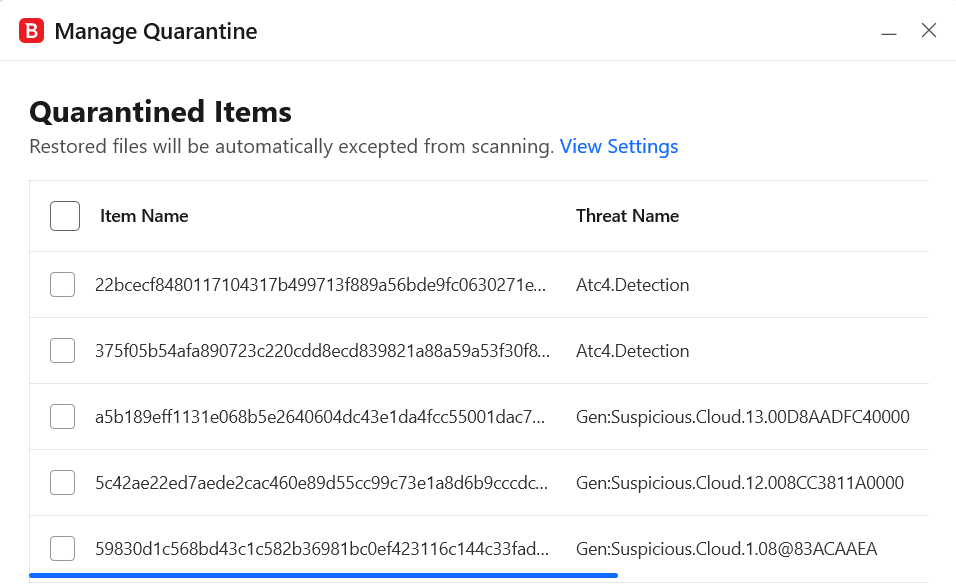Select item name a5b189eff1131e068b5e2640604dc...

point(320,417)
